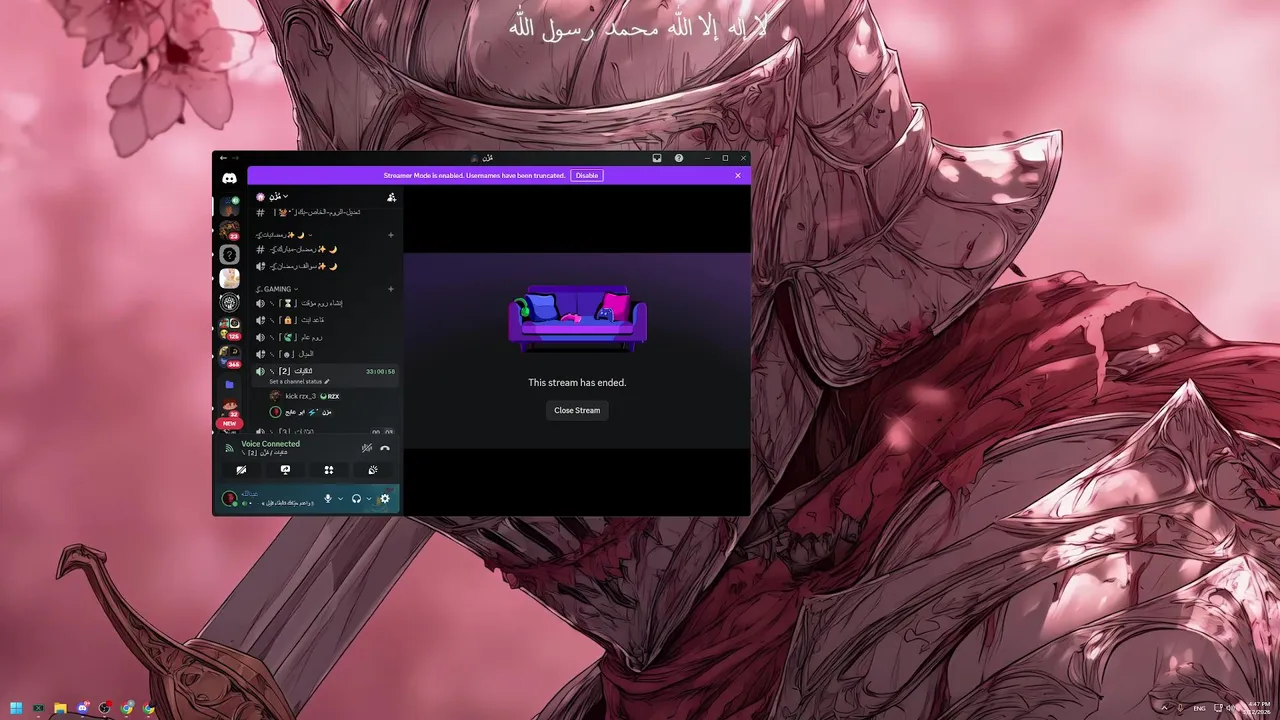The image size is (1280, 720).
Task: Open Discord from the taskbar
Action: tap(82, 708)
